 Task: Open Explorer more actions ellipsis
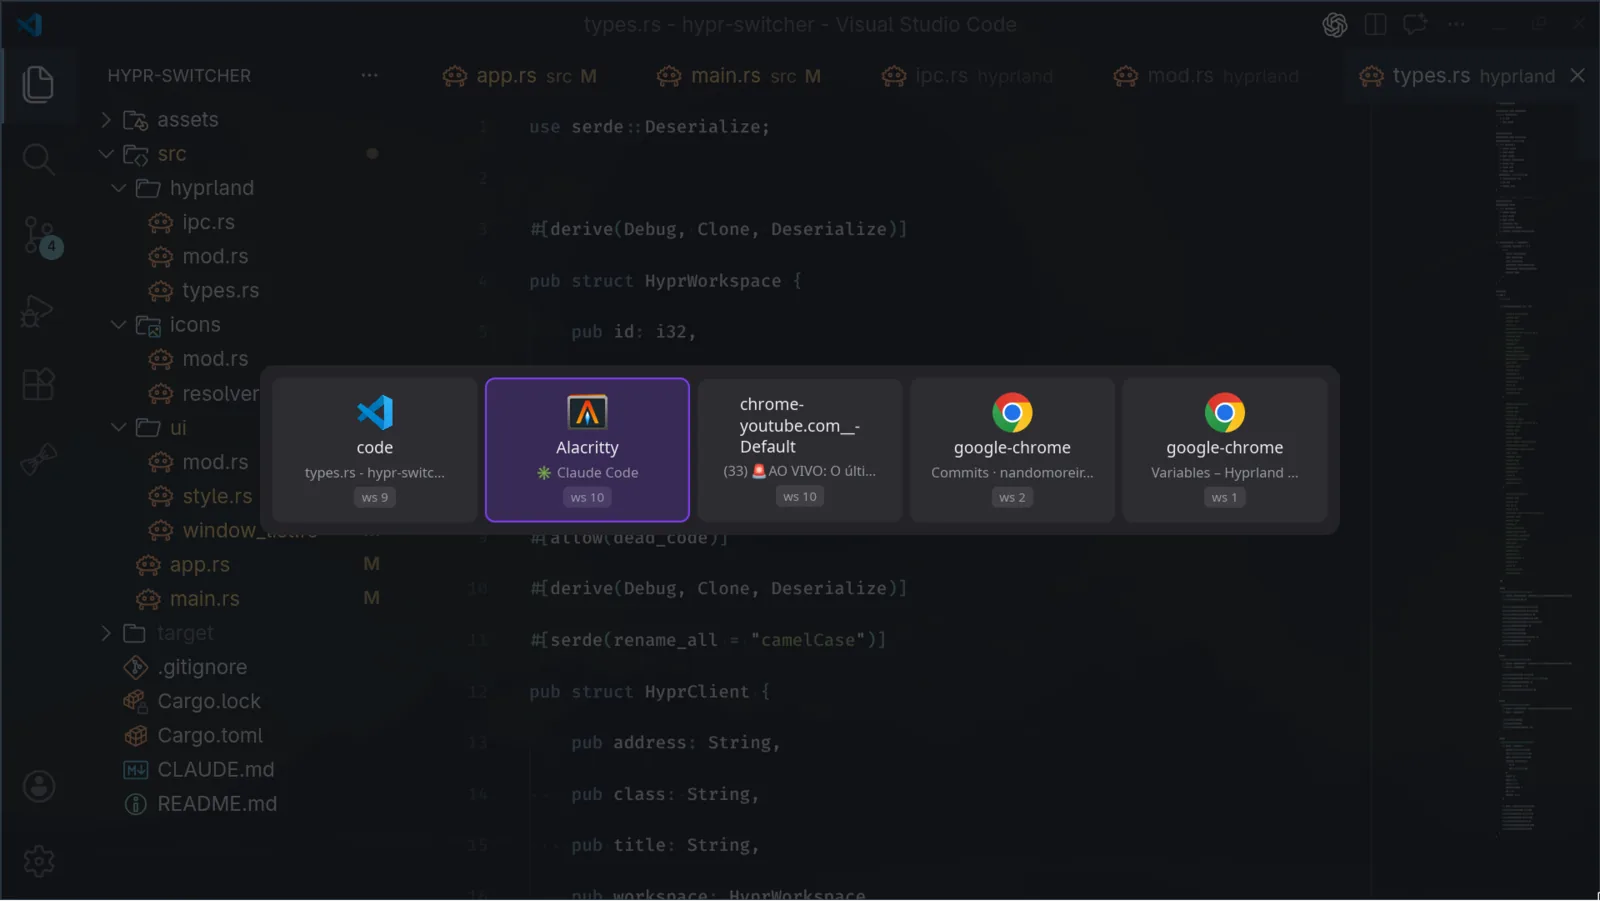(370, 75)
